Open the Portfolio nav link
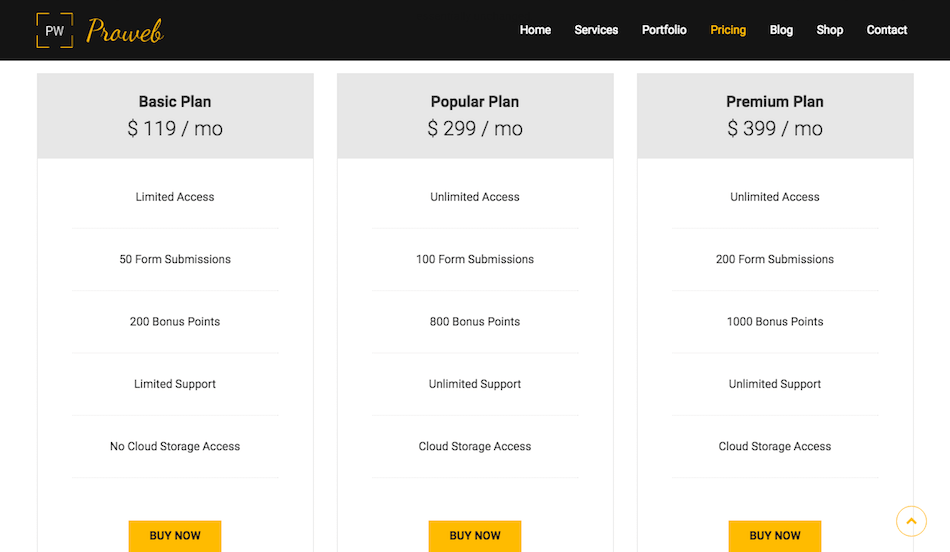 click(664, 30)
